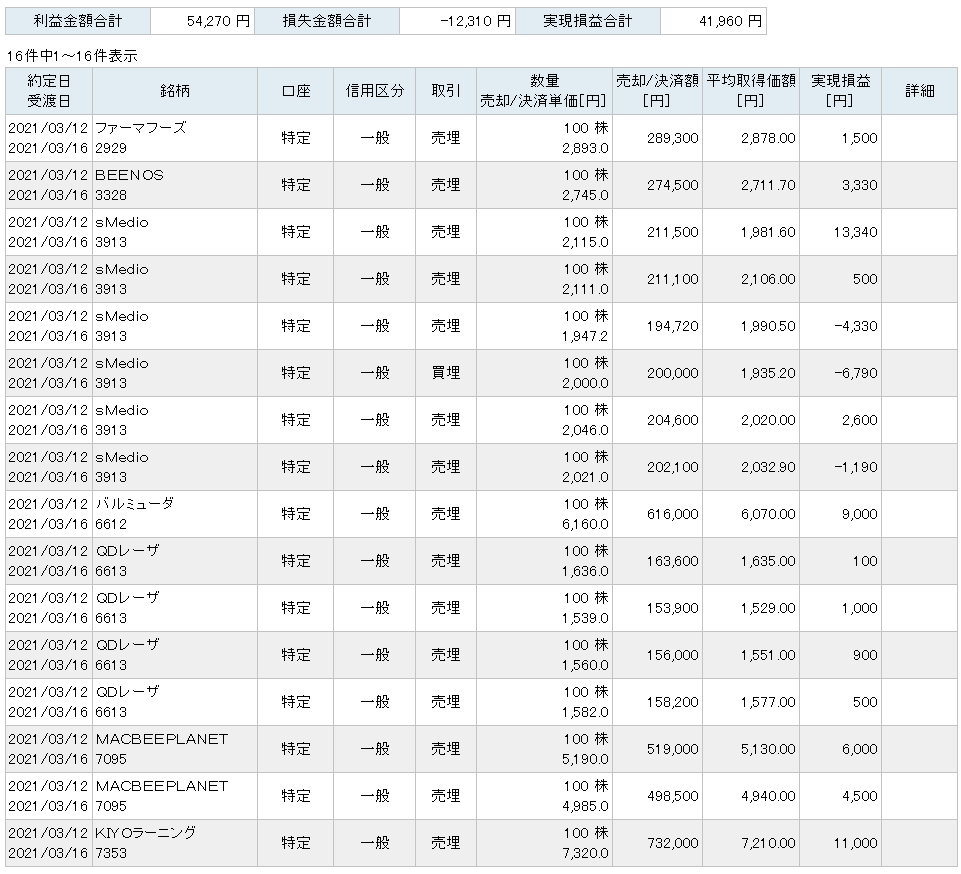Select the MACBEEPLANET row with 519,000 amount
Image resolution: width=961 pixels, height=874 pixels.
click(481, 749)
